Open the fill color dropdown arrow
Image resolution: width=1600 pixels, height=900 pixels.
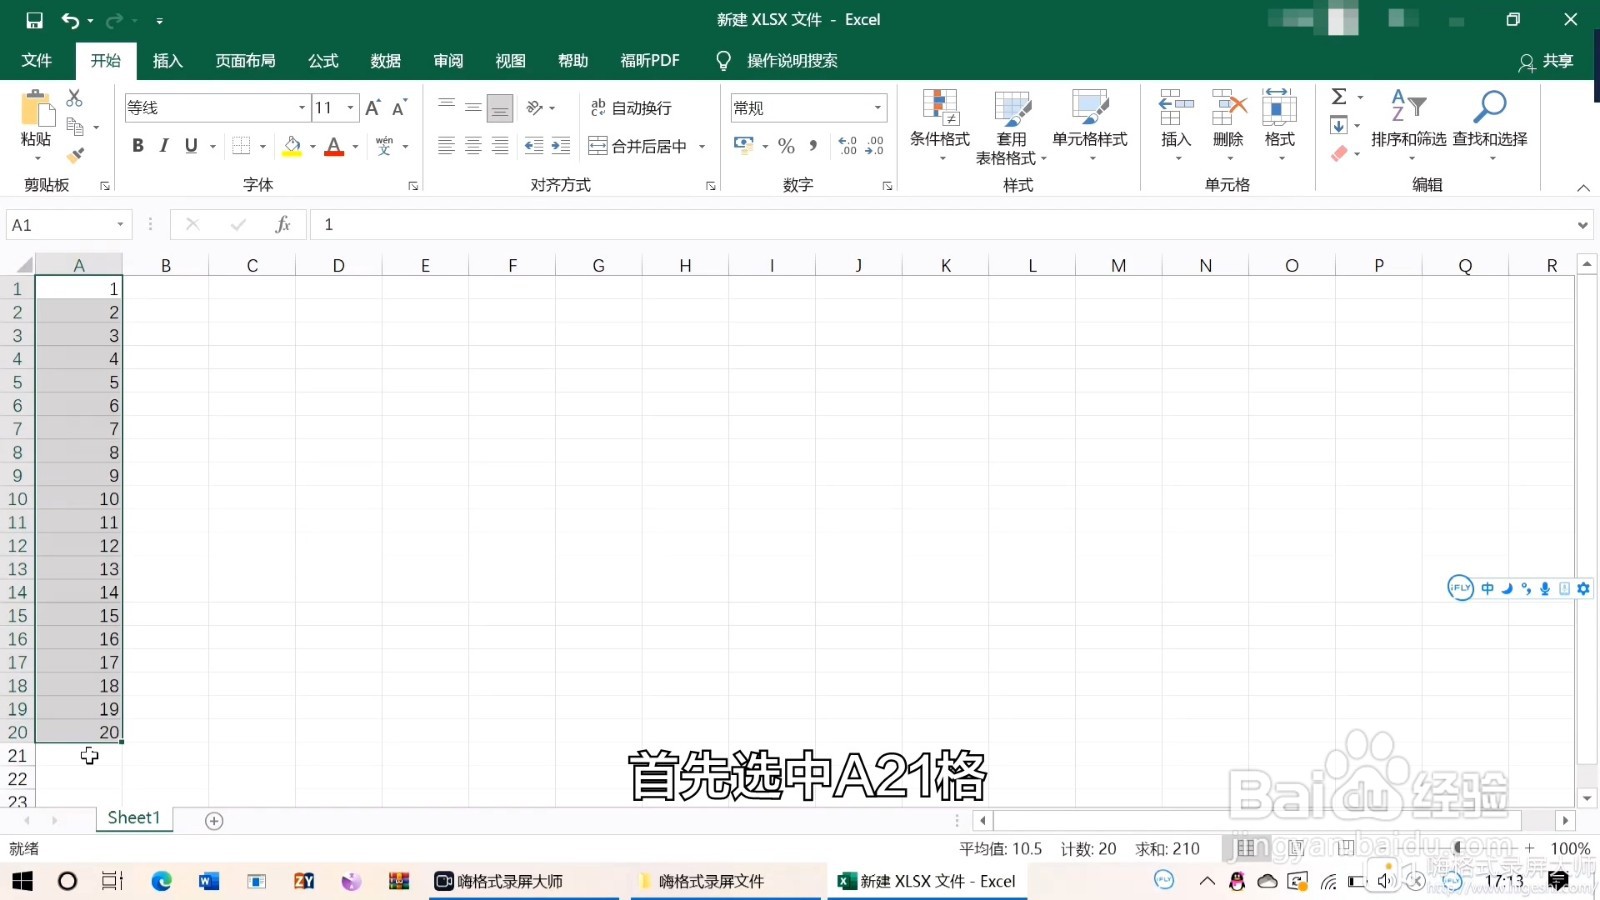pyautogui.click(x=311, y=146)
